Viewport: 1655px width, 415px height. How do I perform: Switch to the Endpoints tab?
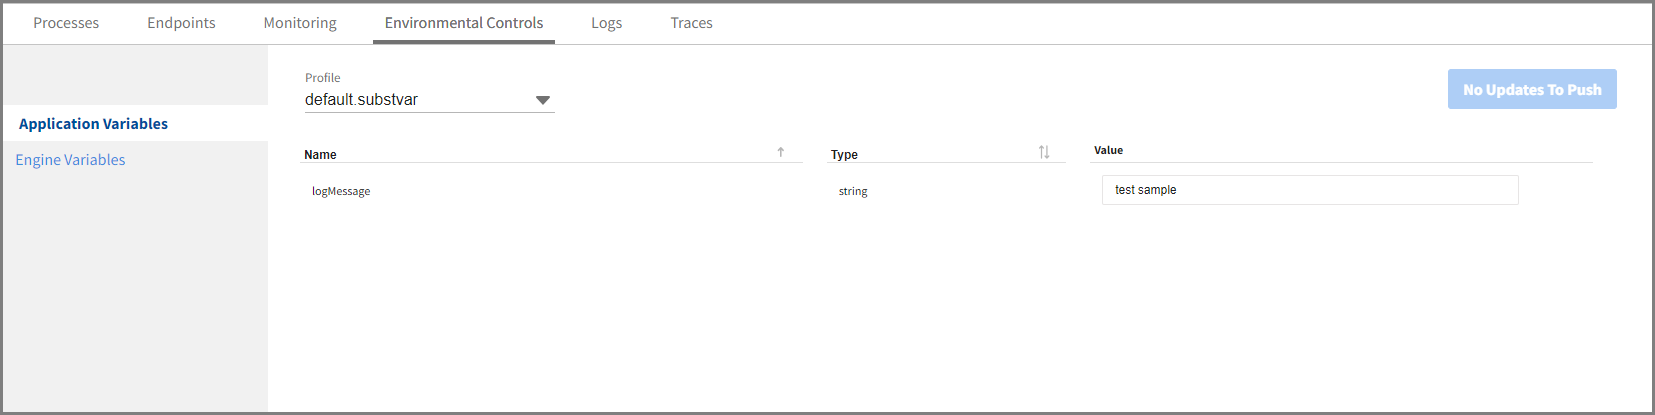[181, 23]
